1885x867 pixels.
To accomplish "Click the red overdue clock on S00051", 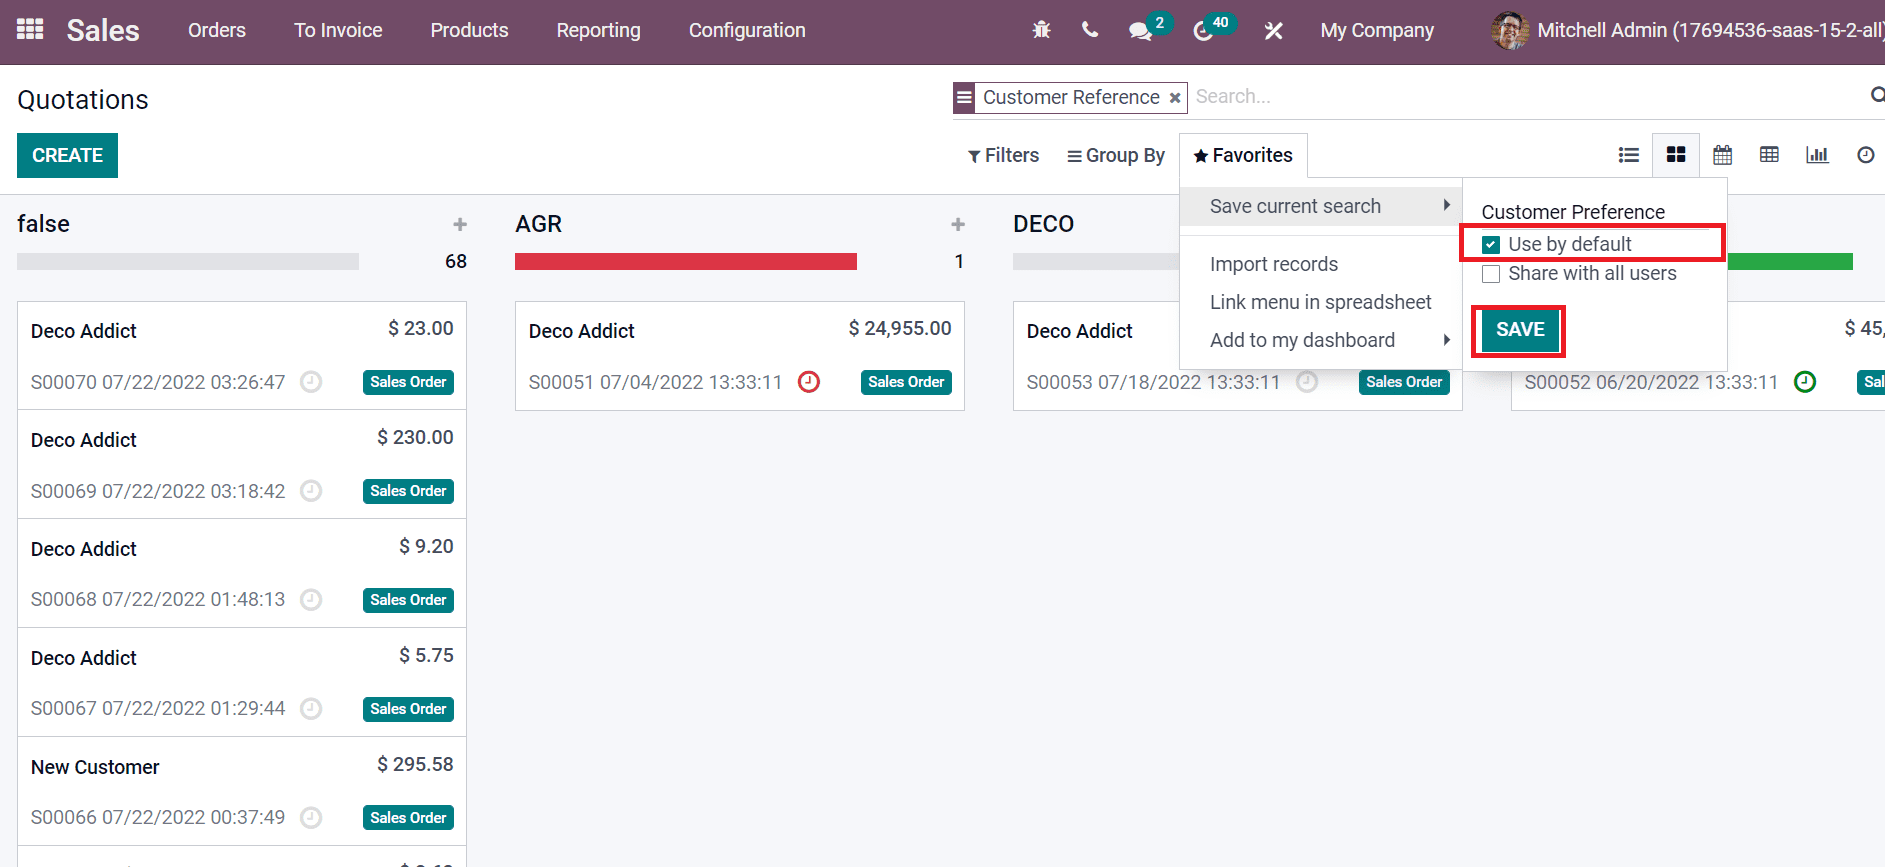I will pyautogui.click(x=809, y=382).
